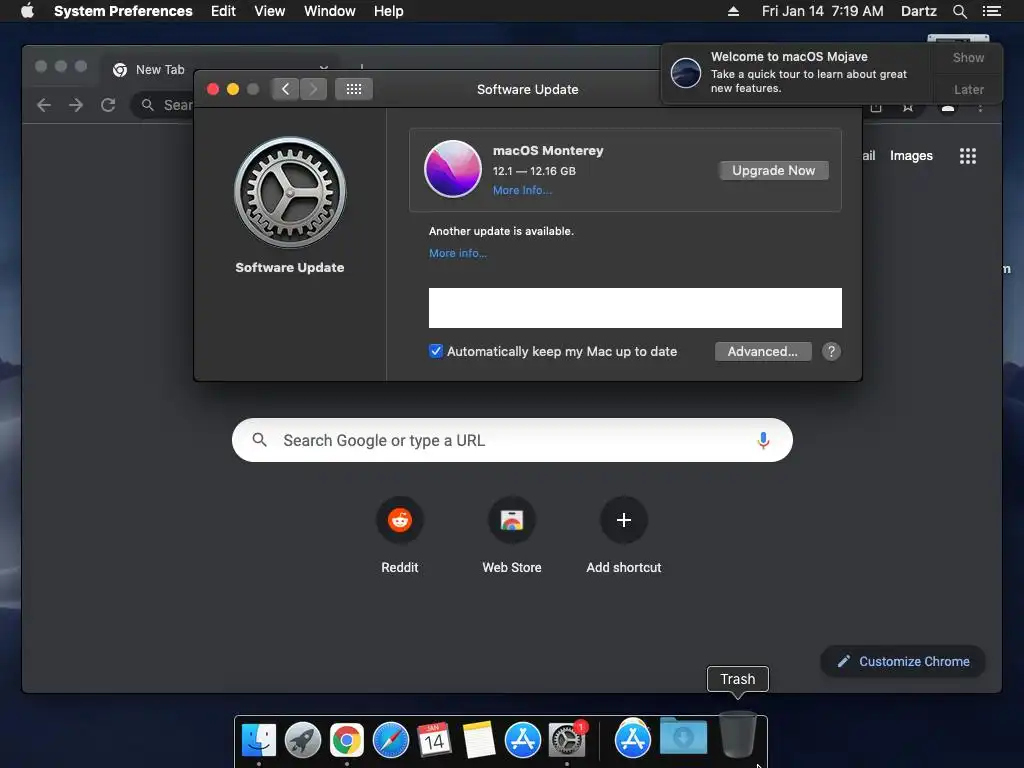The image size is (1024, 768).
Task: Bookmark this page with star icon
Action: tap(908, 107)
